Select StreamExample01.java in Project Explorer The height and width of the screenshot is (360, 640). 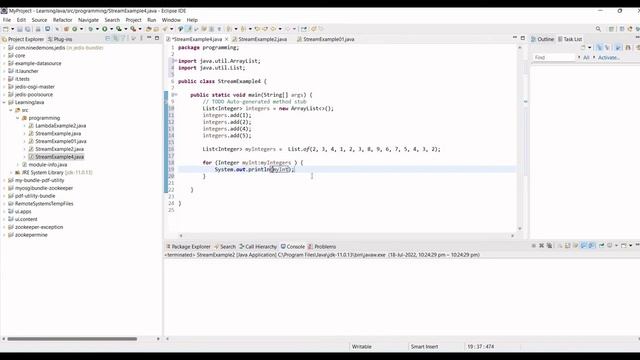[x=60, y=141]
